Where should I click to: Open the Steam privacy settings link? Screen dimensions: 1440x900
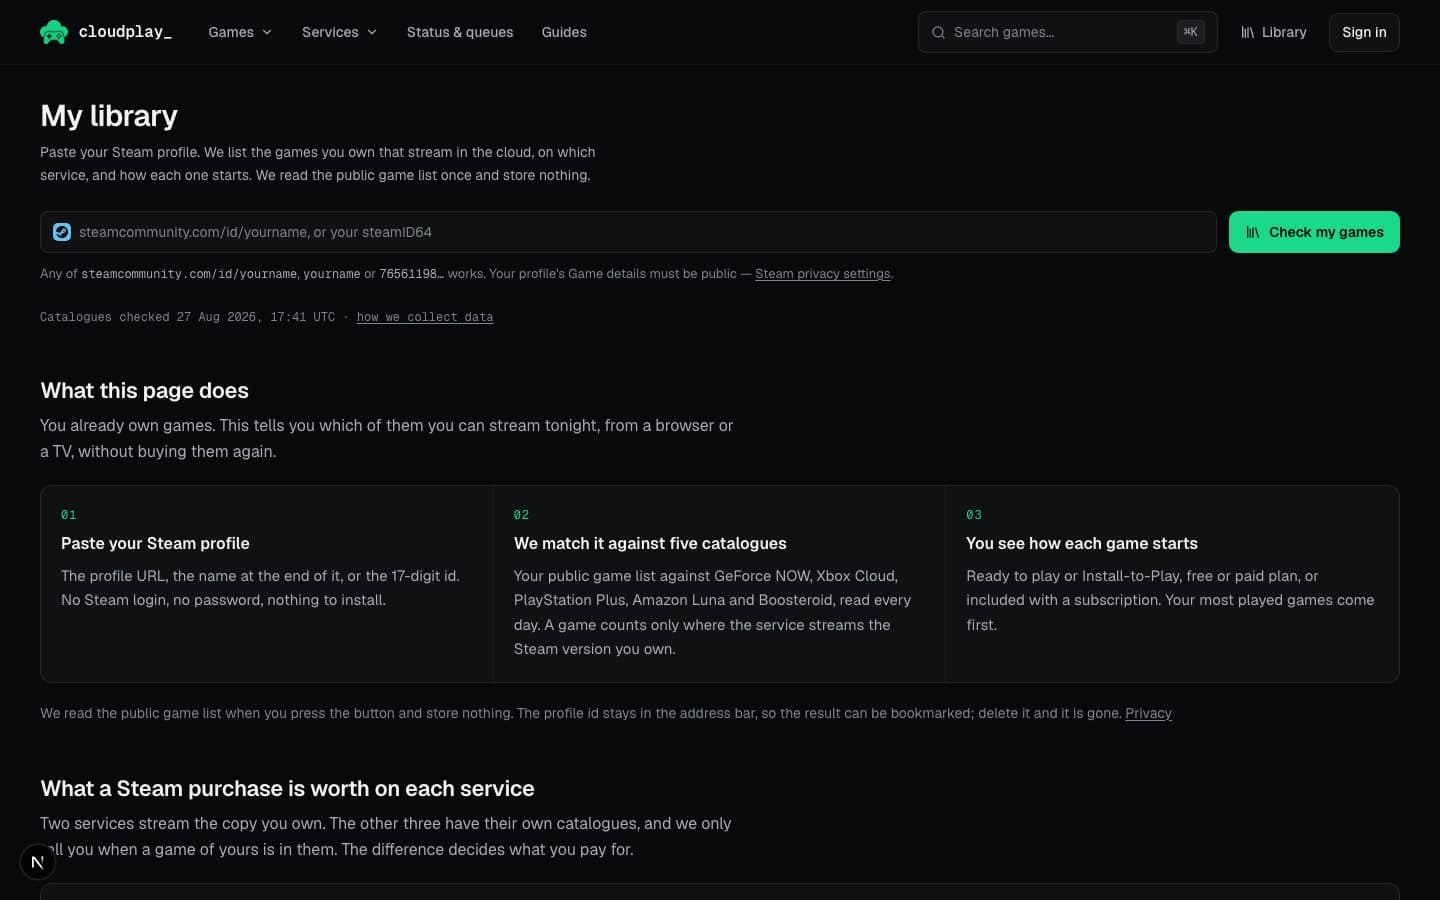pos(823,273)
